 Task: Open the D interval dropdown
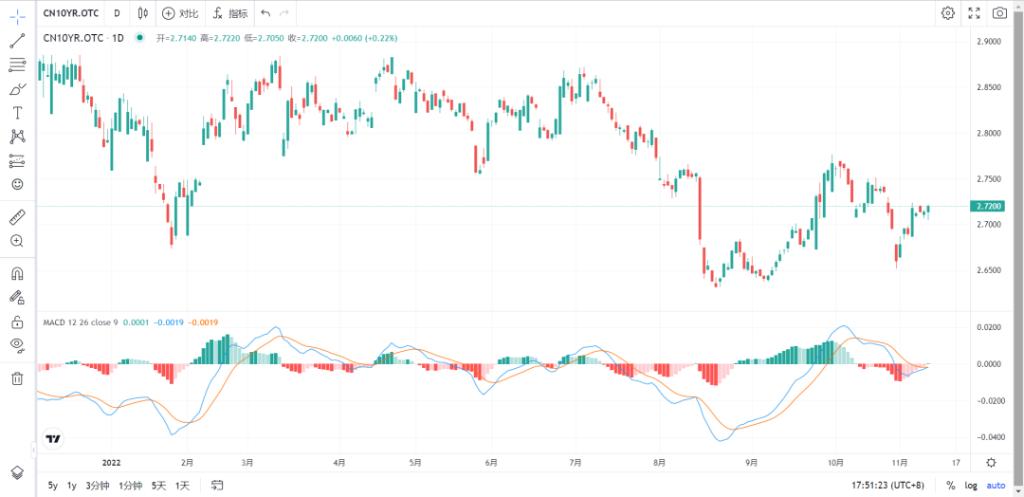pyautogui.click(x=117, y=13)
